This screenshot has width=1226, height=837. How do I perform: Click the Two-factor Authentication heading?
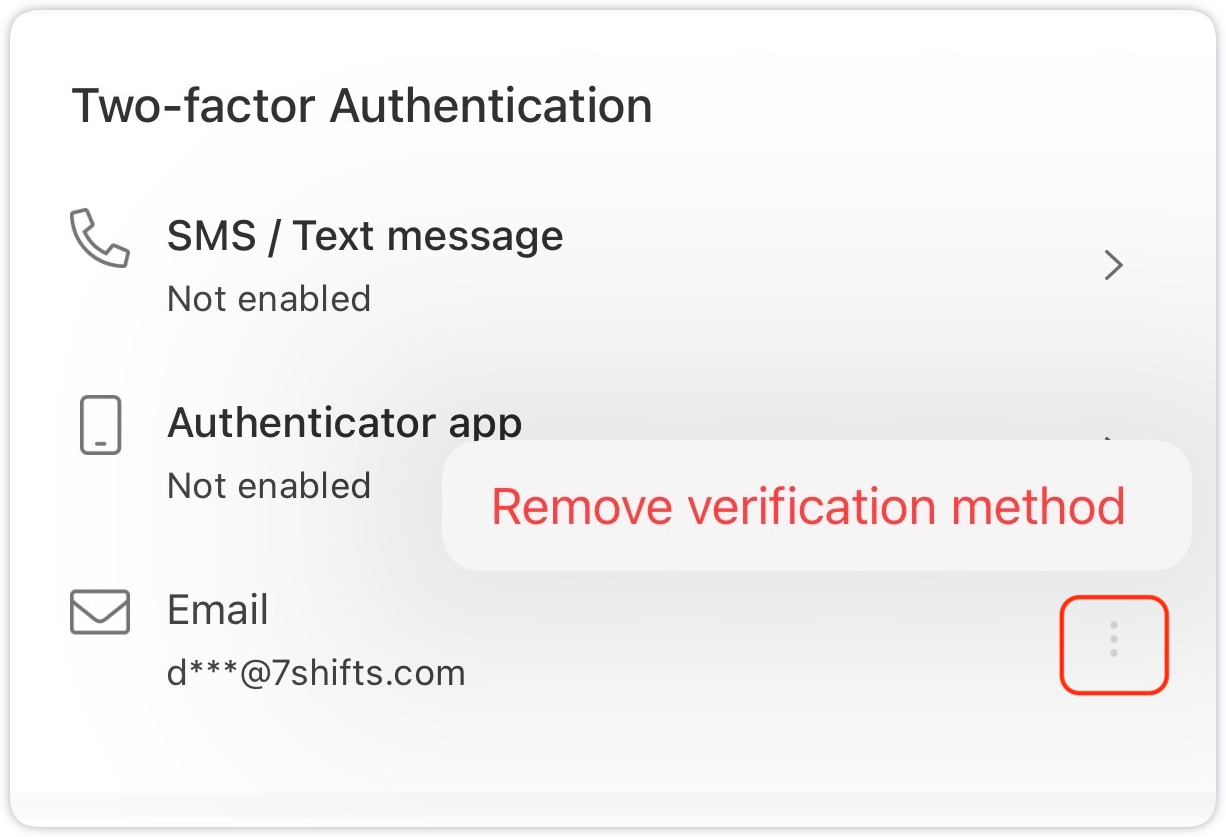click(x=362, y=105)
